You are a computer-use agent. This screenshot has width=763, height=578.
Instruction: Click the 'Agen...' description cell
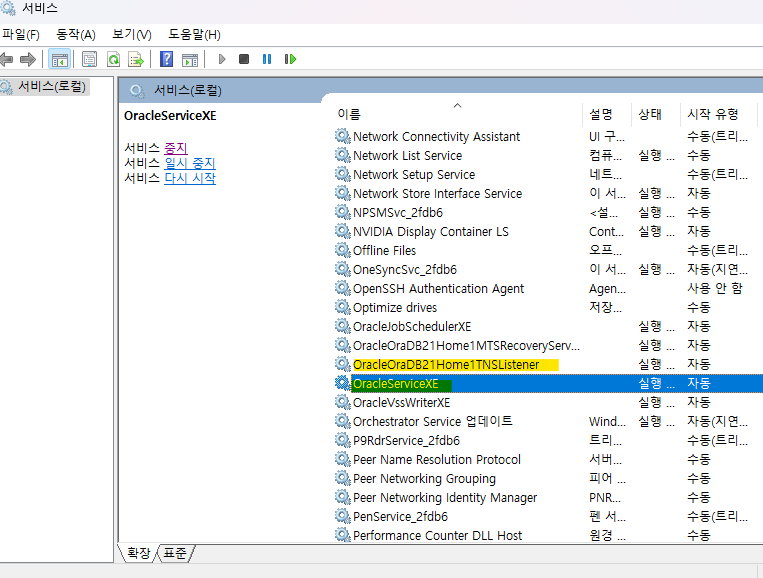coord(607,289)
